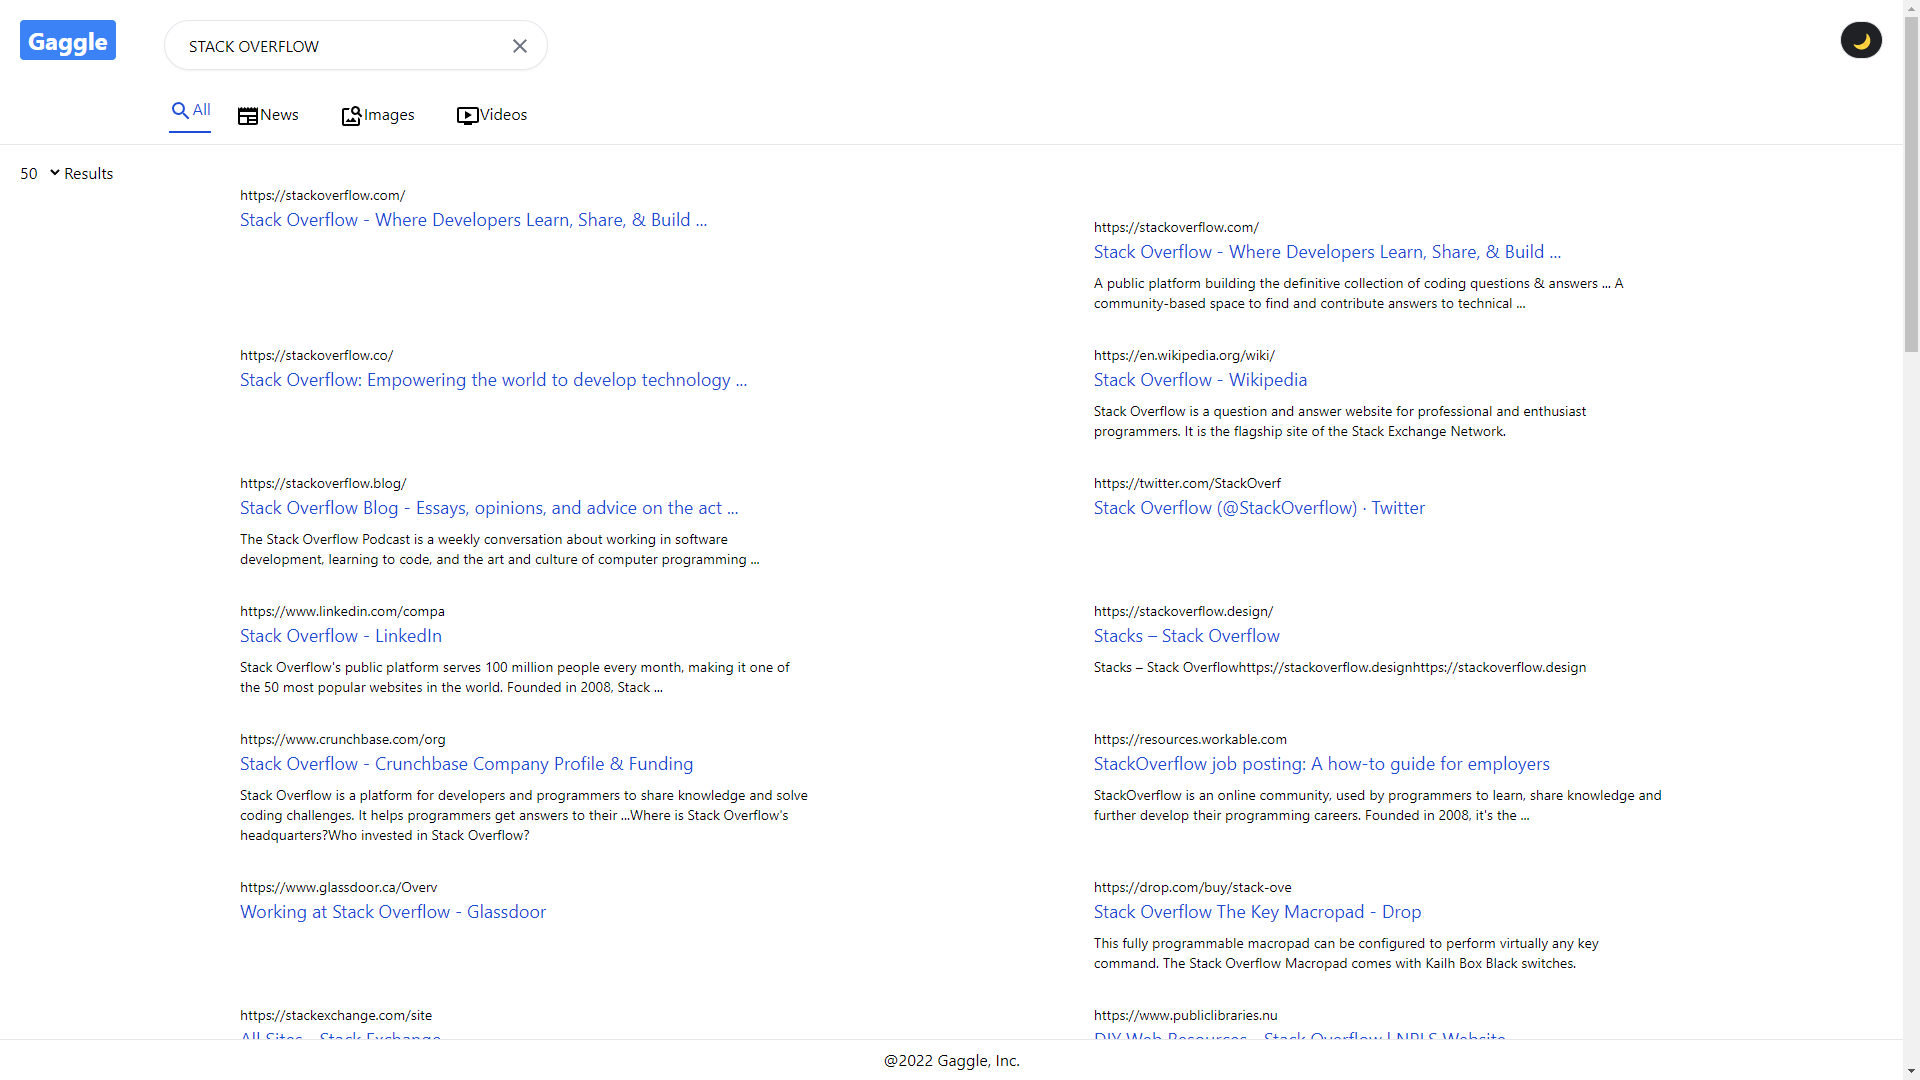Open 'Stack Overflow: Empowering the world' link
This screenshot has width=1920, height=1080.
(493, 380)
